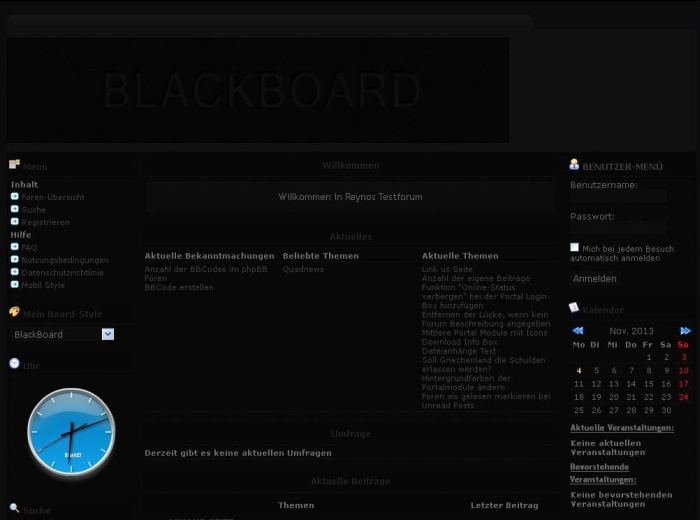Open the Quadnews topic link
The width and height of the screenshot is (700, 520).
click(303, 269)
